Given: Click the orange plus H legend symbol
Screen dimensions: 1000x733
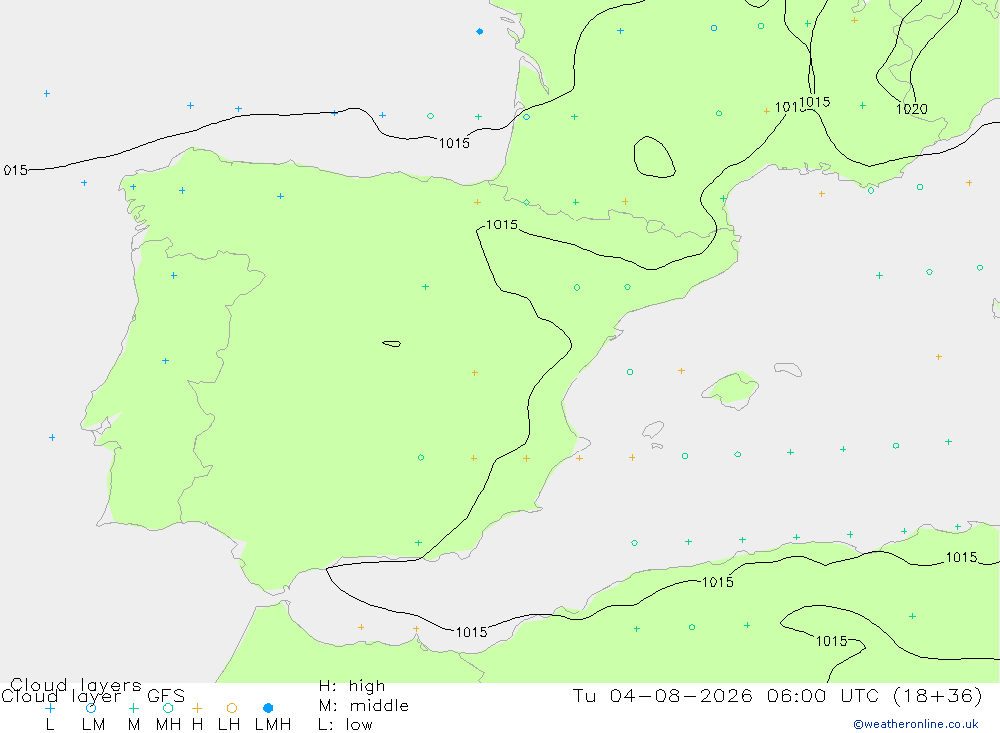Looking at the screenshot, I should [197, 708].
